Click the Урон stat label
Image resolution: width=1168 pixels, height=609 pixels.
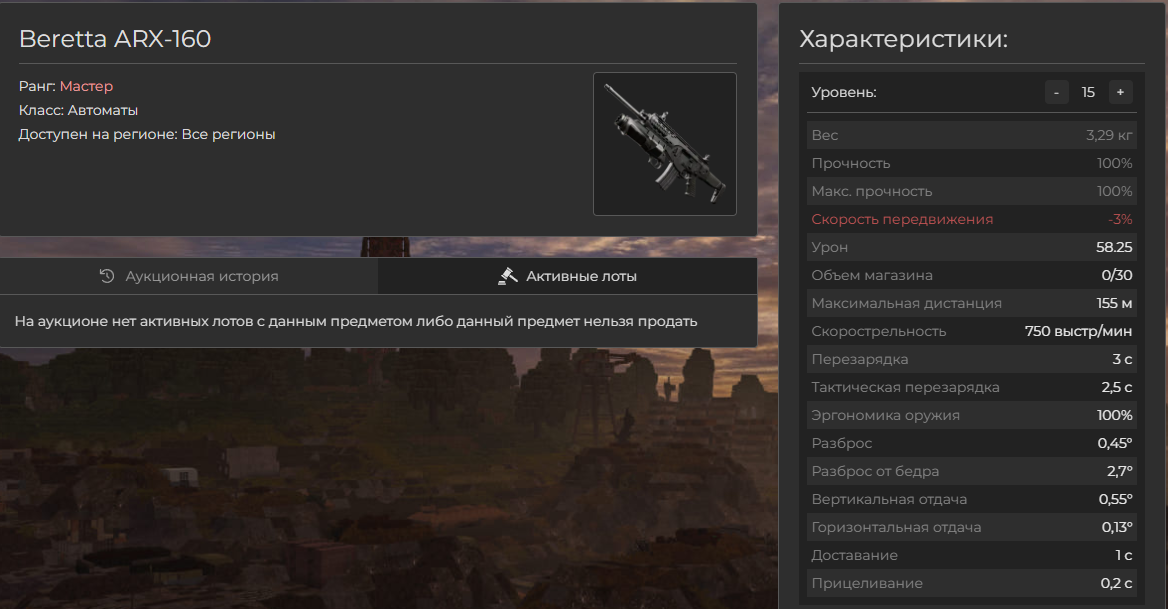830,247
